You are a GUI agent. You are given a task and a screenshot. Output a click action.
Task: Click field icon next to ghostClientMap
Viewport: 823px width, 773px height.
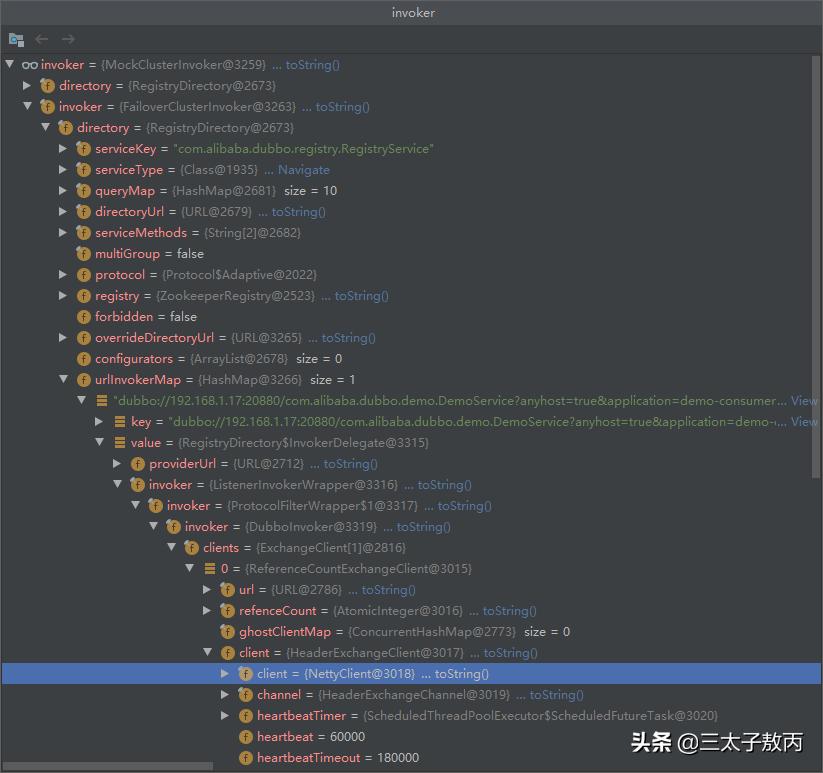(227, 632)
